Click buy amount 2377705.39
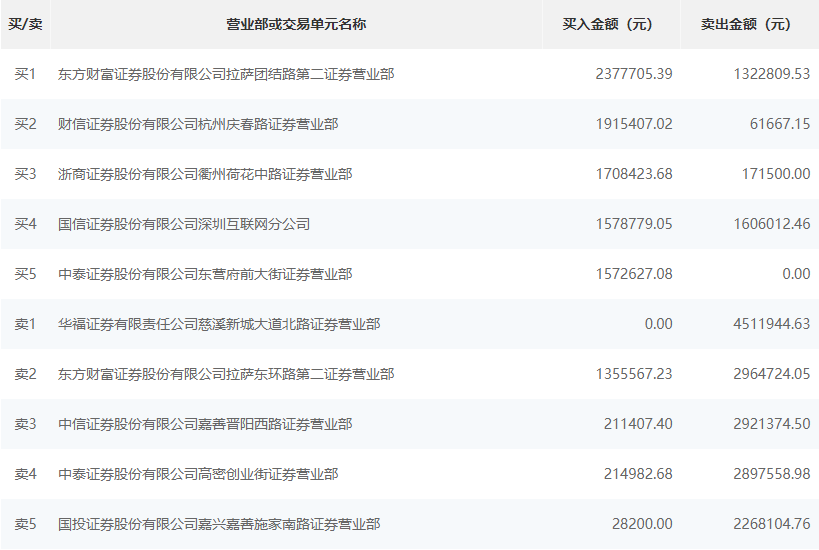Screen dimensions: 819x550 [634, 74]
